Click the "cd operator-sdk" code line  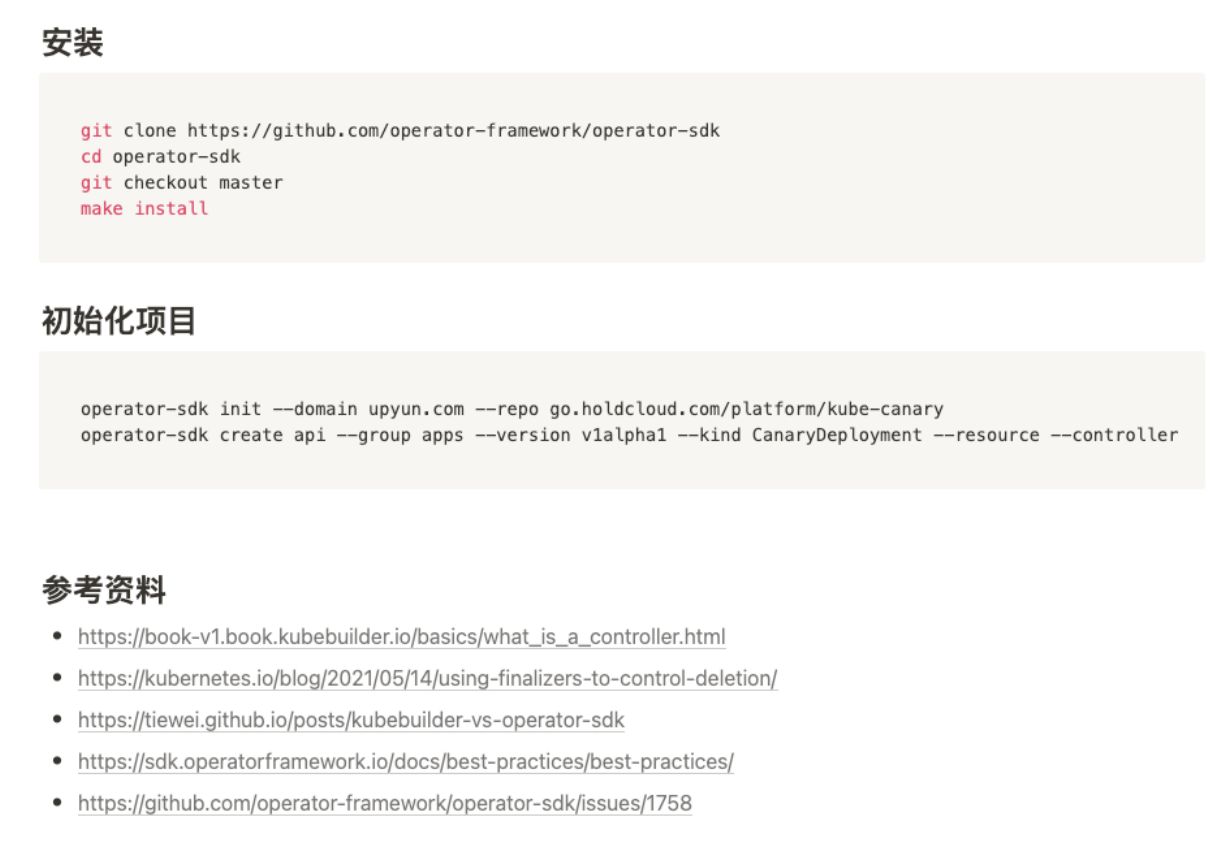[160, 157]
